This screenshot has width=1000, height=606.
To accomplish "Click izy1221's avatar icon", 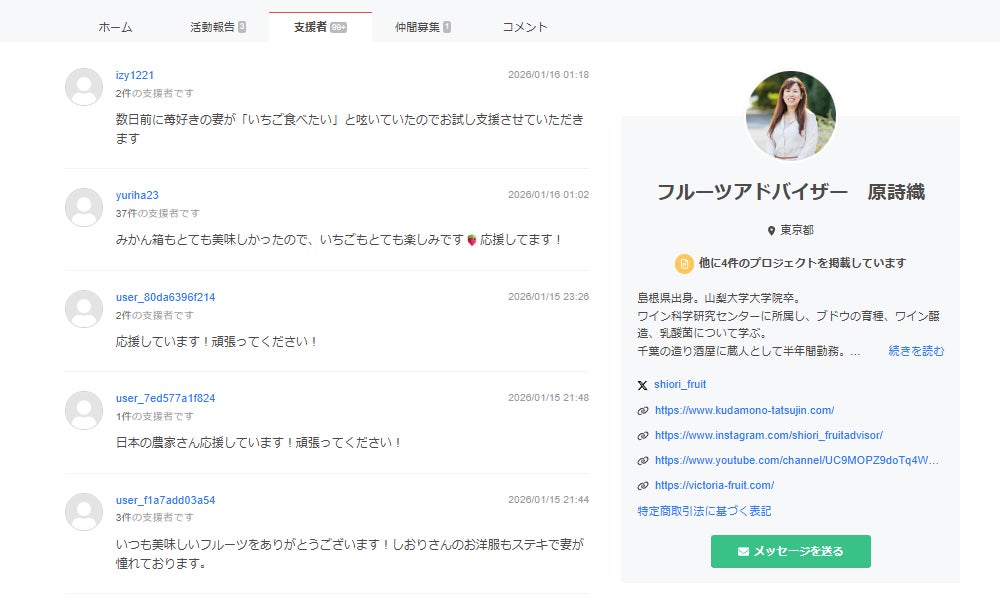I will [x=84, y=87].
